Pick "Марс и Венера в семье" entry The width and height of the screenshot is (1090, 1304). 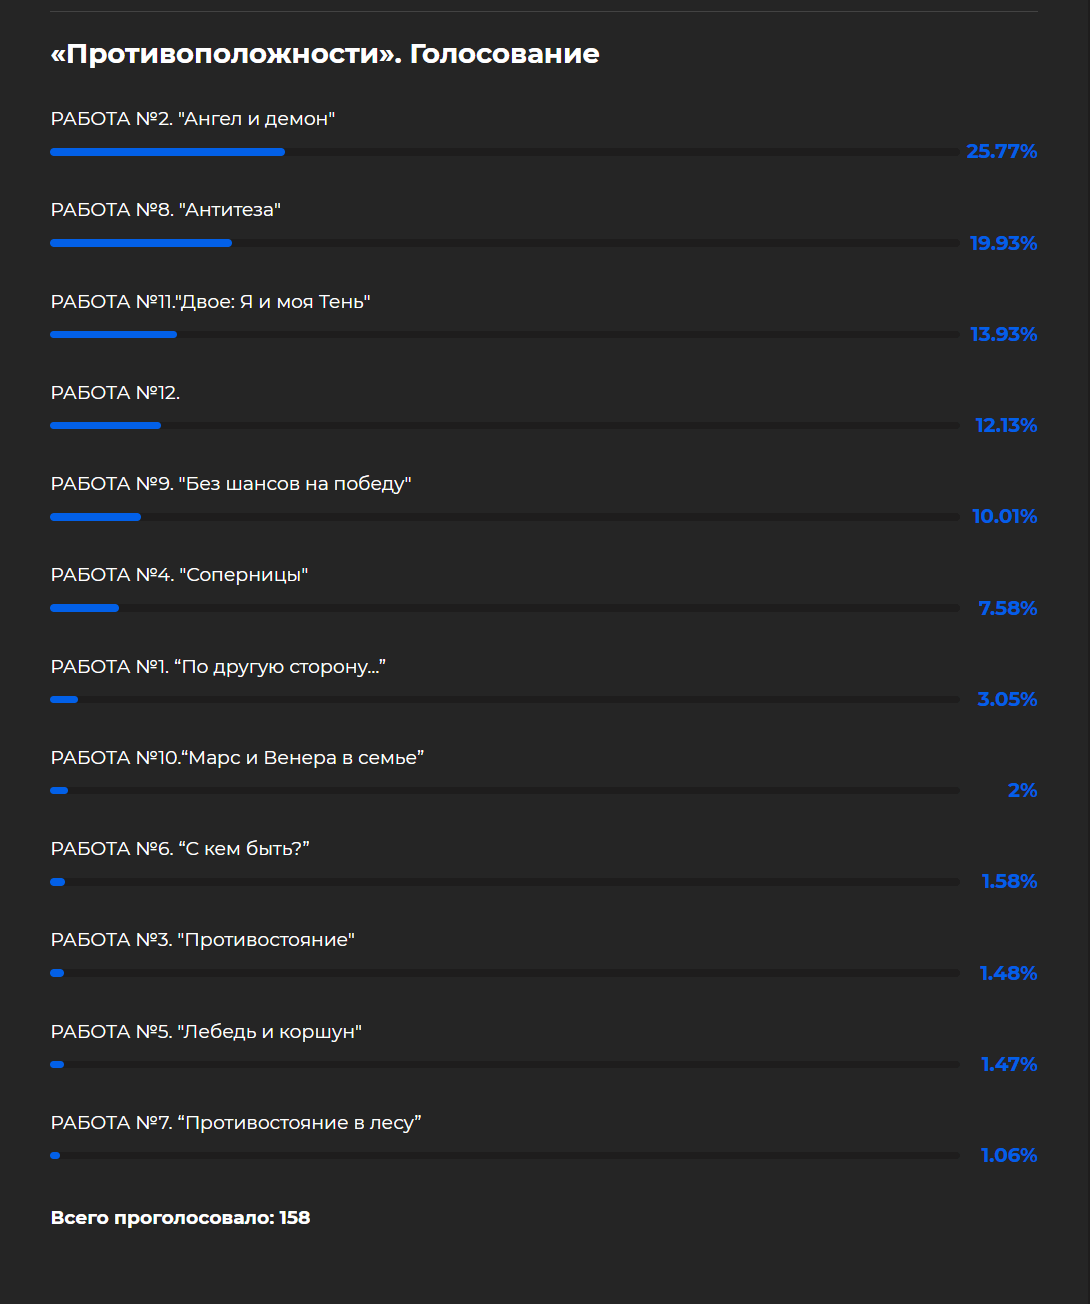(x=237, y=758)
